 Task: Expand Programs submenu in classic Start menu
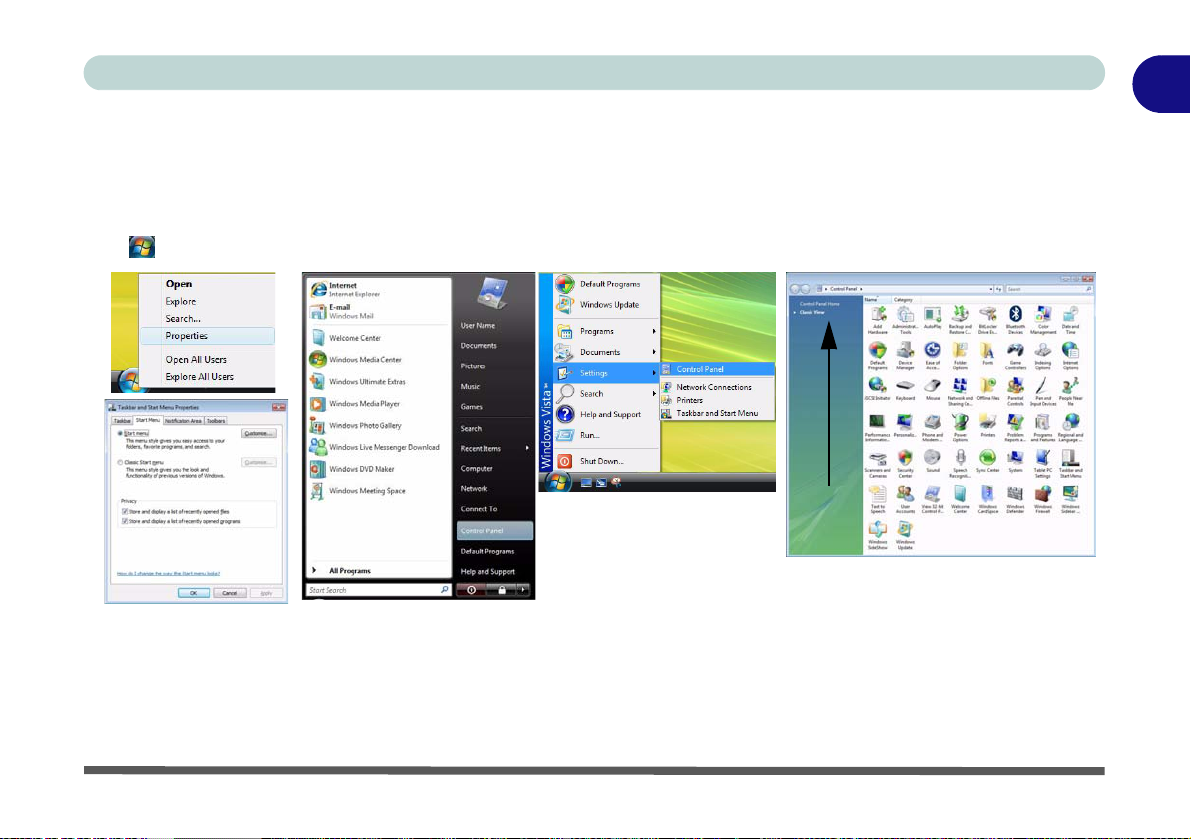pyautogui.click(x=607, y=332)
